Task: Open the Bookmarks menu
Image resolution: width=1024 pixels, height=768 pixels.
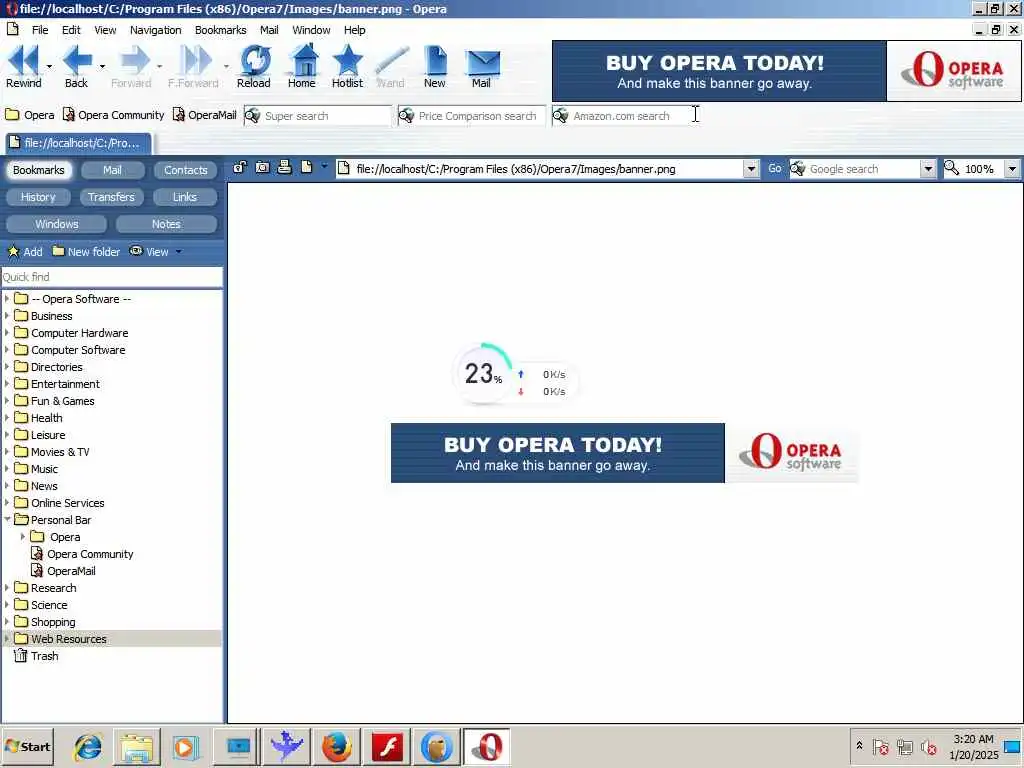Action: click(221, 30)
